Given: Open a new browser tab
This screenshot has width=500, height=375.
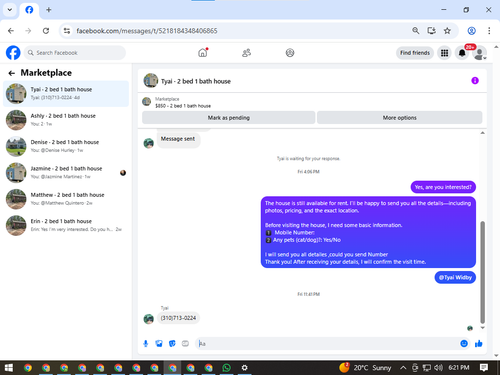Looking at the screenshot, I should (x=49, y=10).
